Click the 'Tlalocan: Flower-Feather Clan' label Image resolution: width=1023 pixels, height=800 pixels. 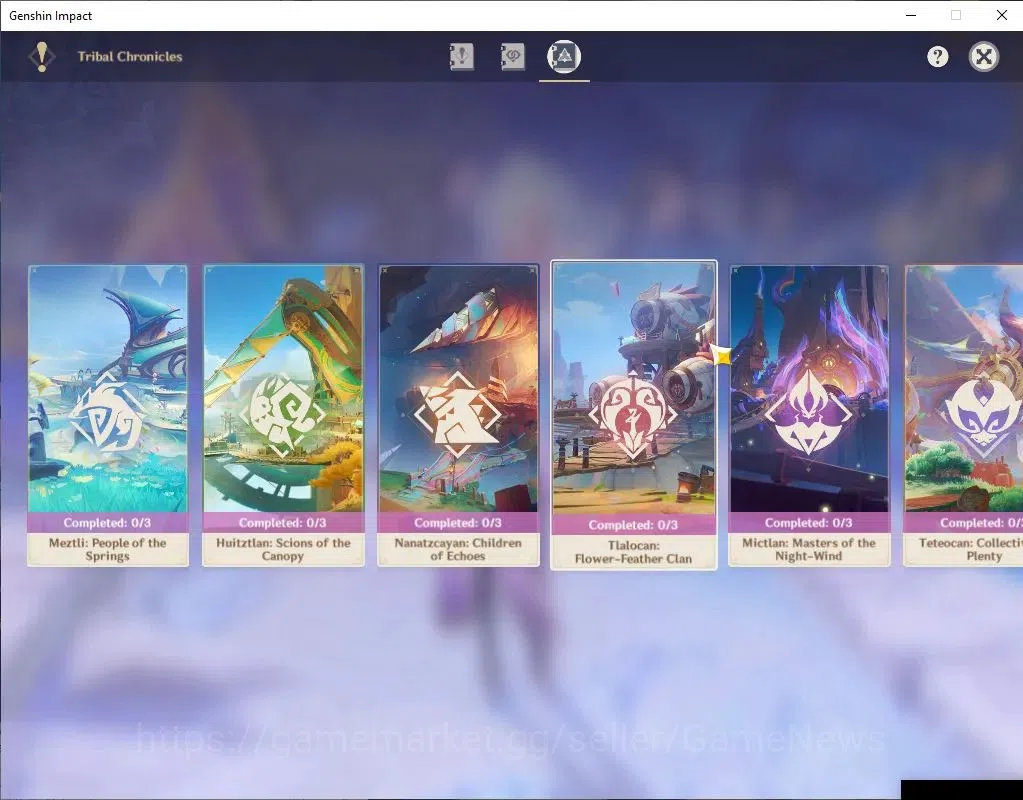[634, 552]
